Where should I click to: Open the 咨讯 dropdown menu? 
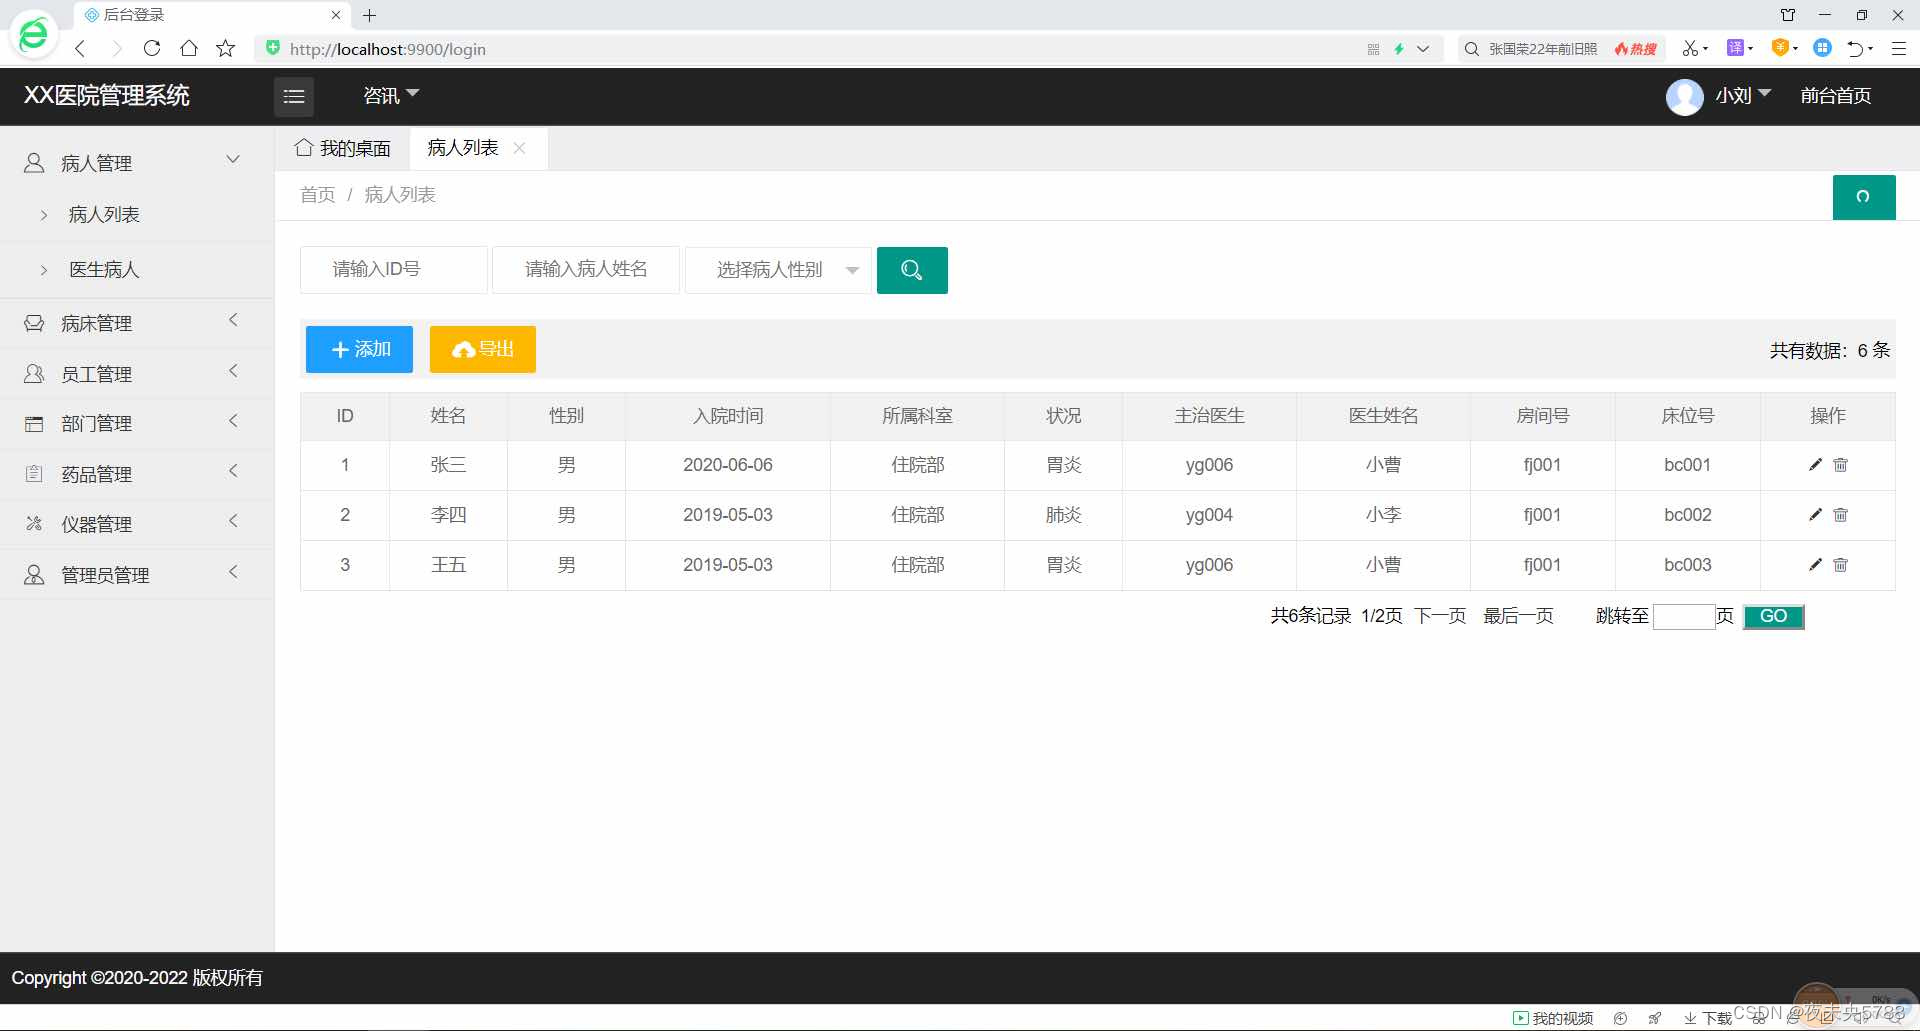[391, 96]
